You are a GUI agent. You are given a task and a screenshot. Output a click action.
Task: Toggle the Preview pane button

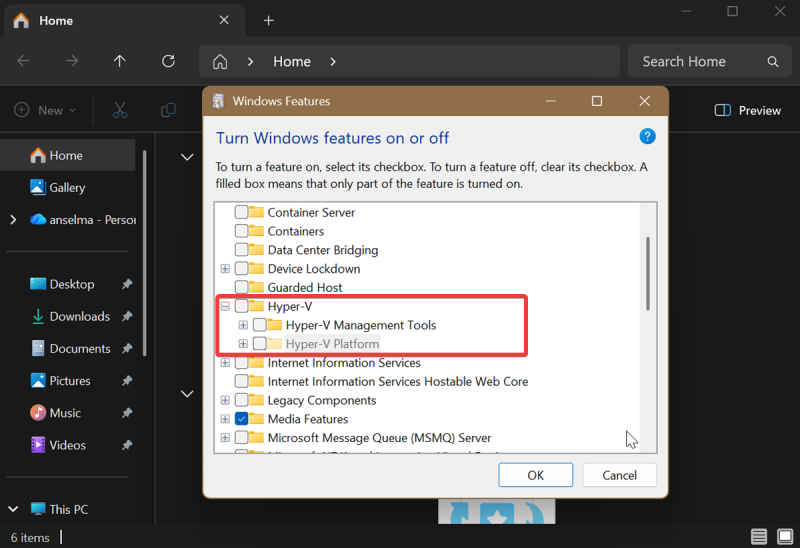pos(747,110)
